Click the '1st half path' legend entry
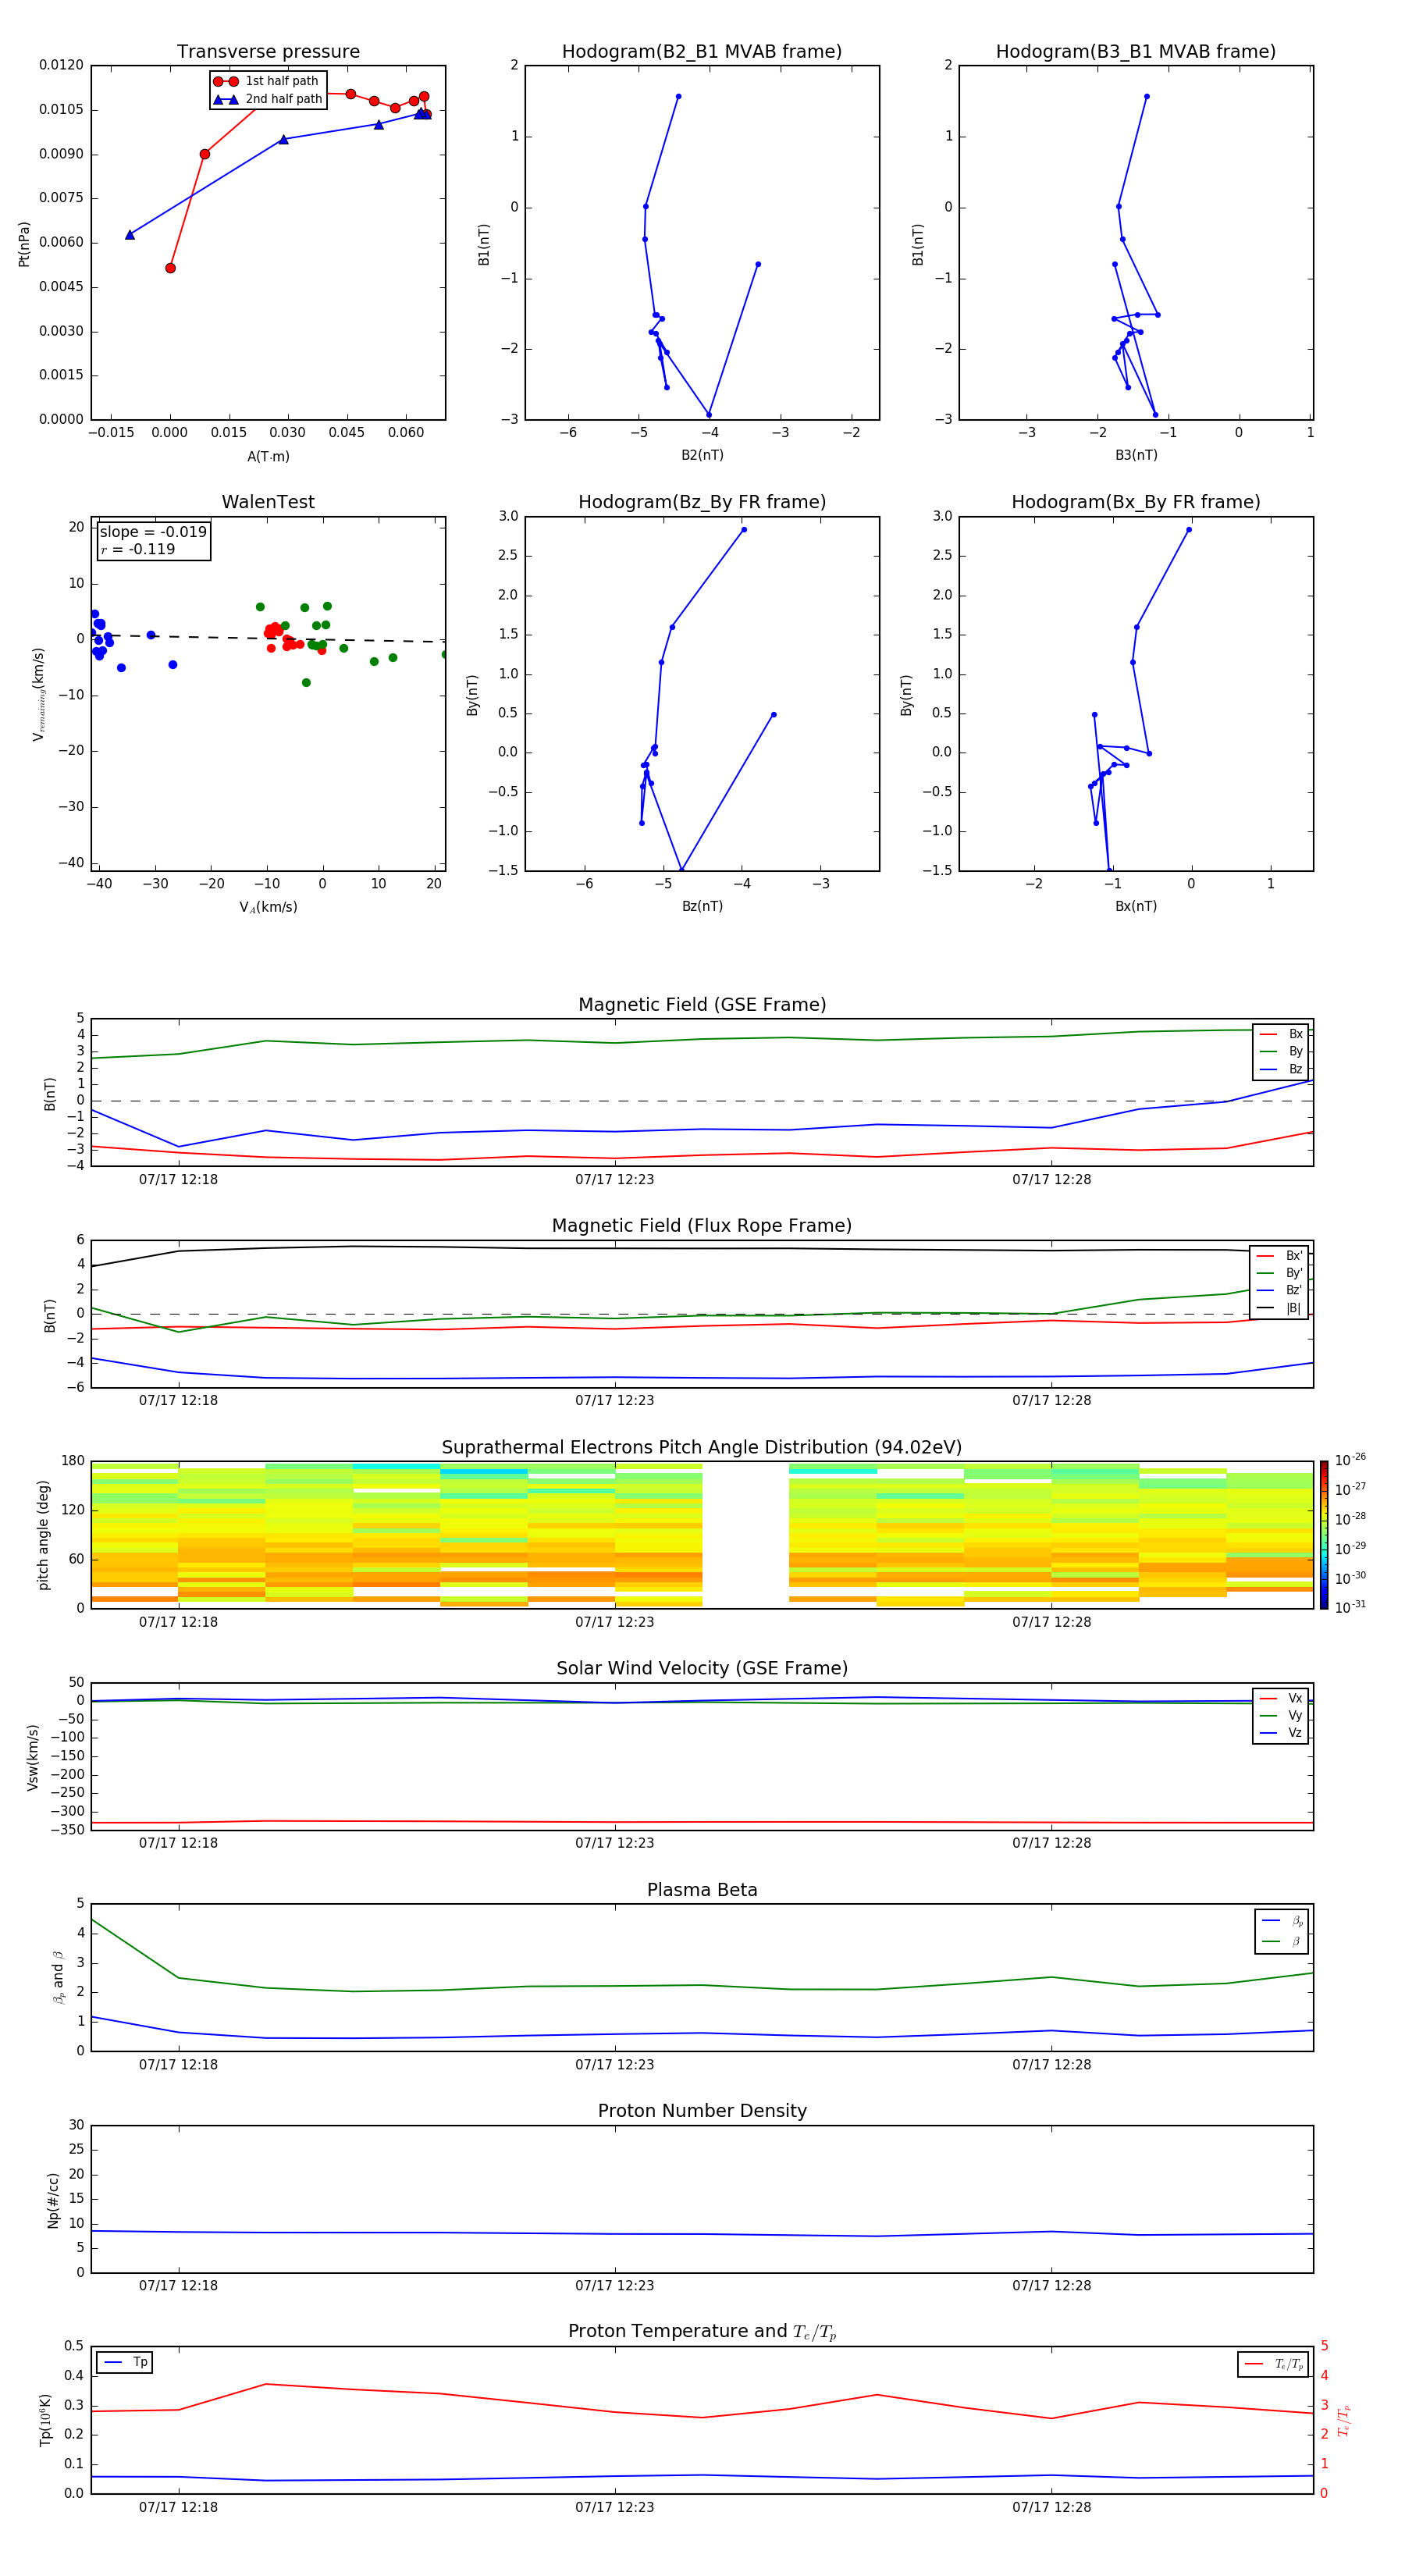1405x2576 pixels. (266, 81)
